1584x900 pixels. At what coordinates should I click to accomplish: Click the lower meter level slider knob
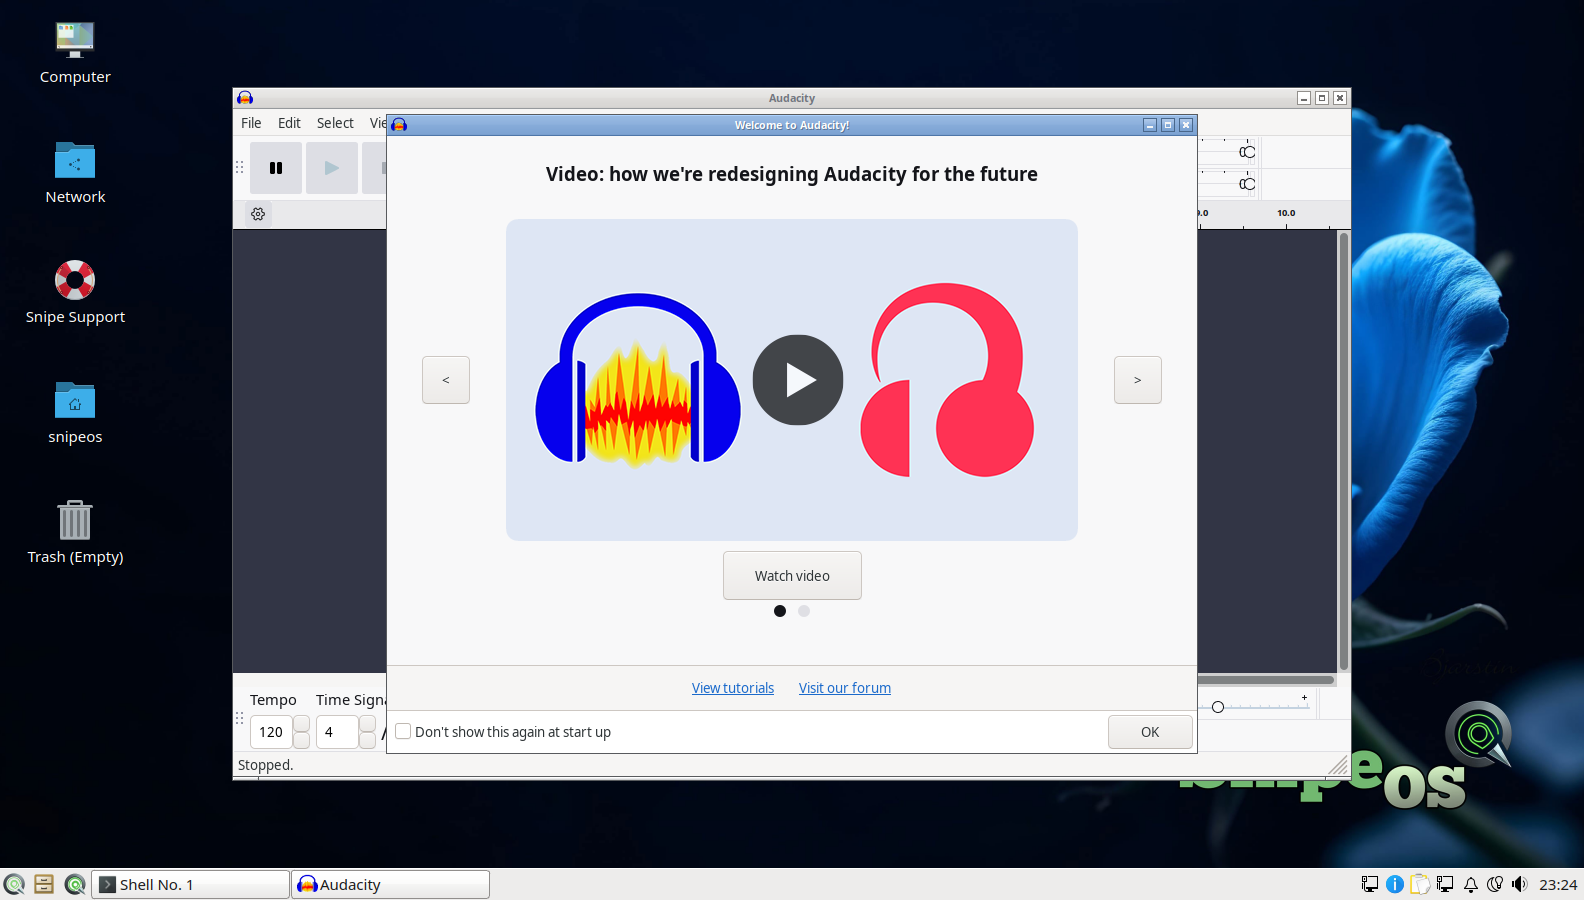pyautogui.click(x=1247, y=184)
